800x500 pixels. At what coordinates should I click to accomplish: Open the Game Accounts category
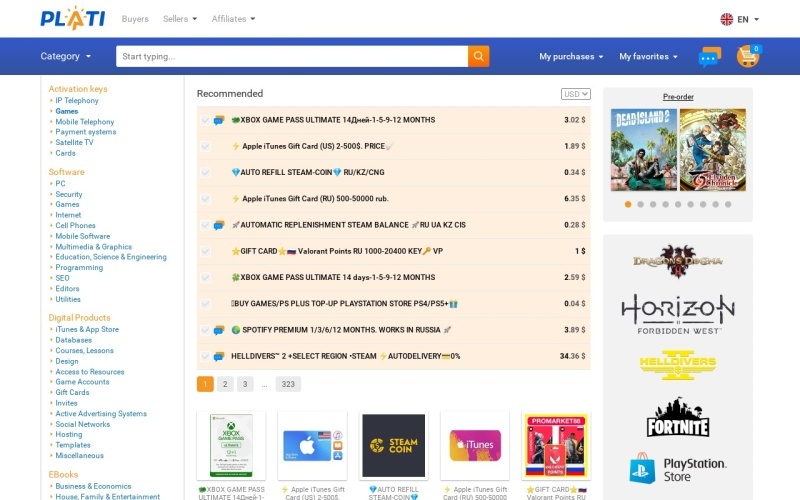click(82, 382)
